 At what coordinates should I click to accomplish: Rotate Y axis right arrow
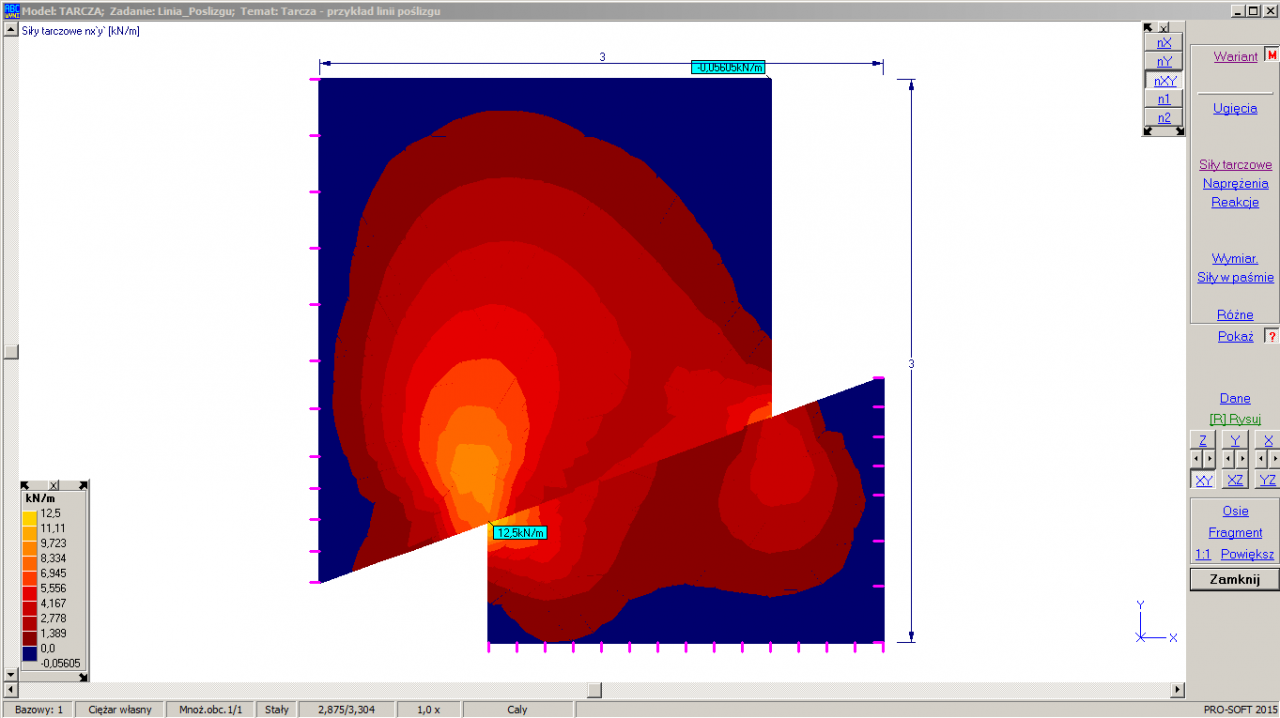pos(1242,459)
